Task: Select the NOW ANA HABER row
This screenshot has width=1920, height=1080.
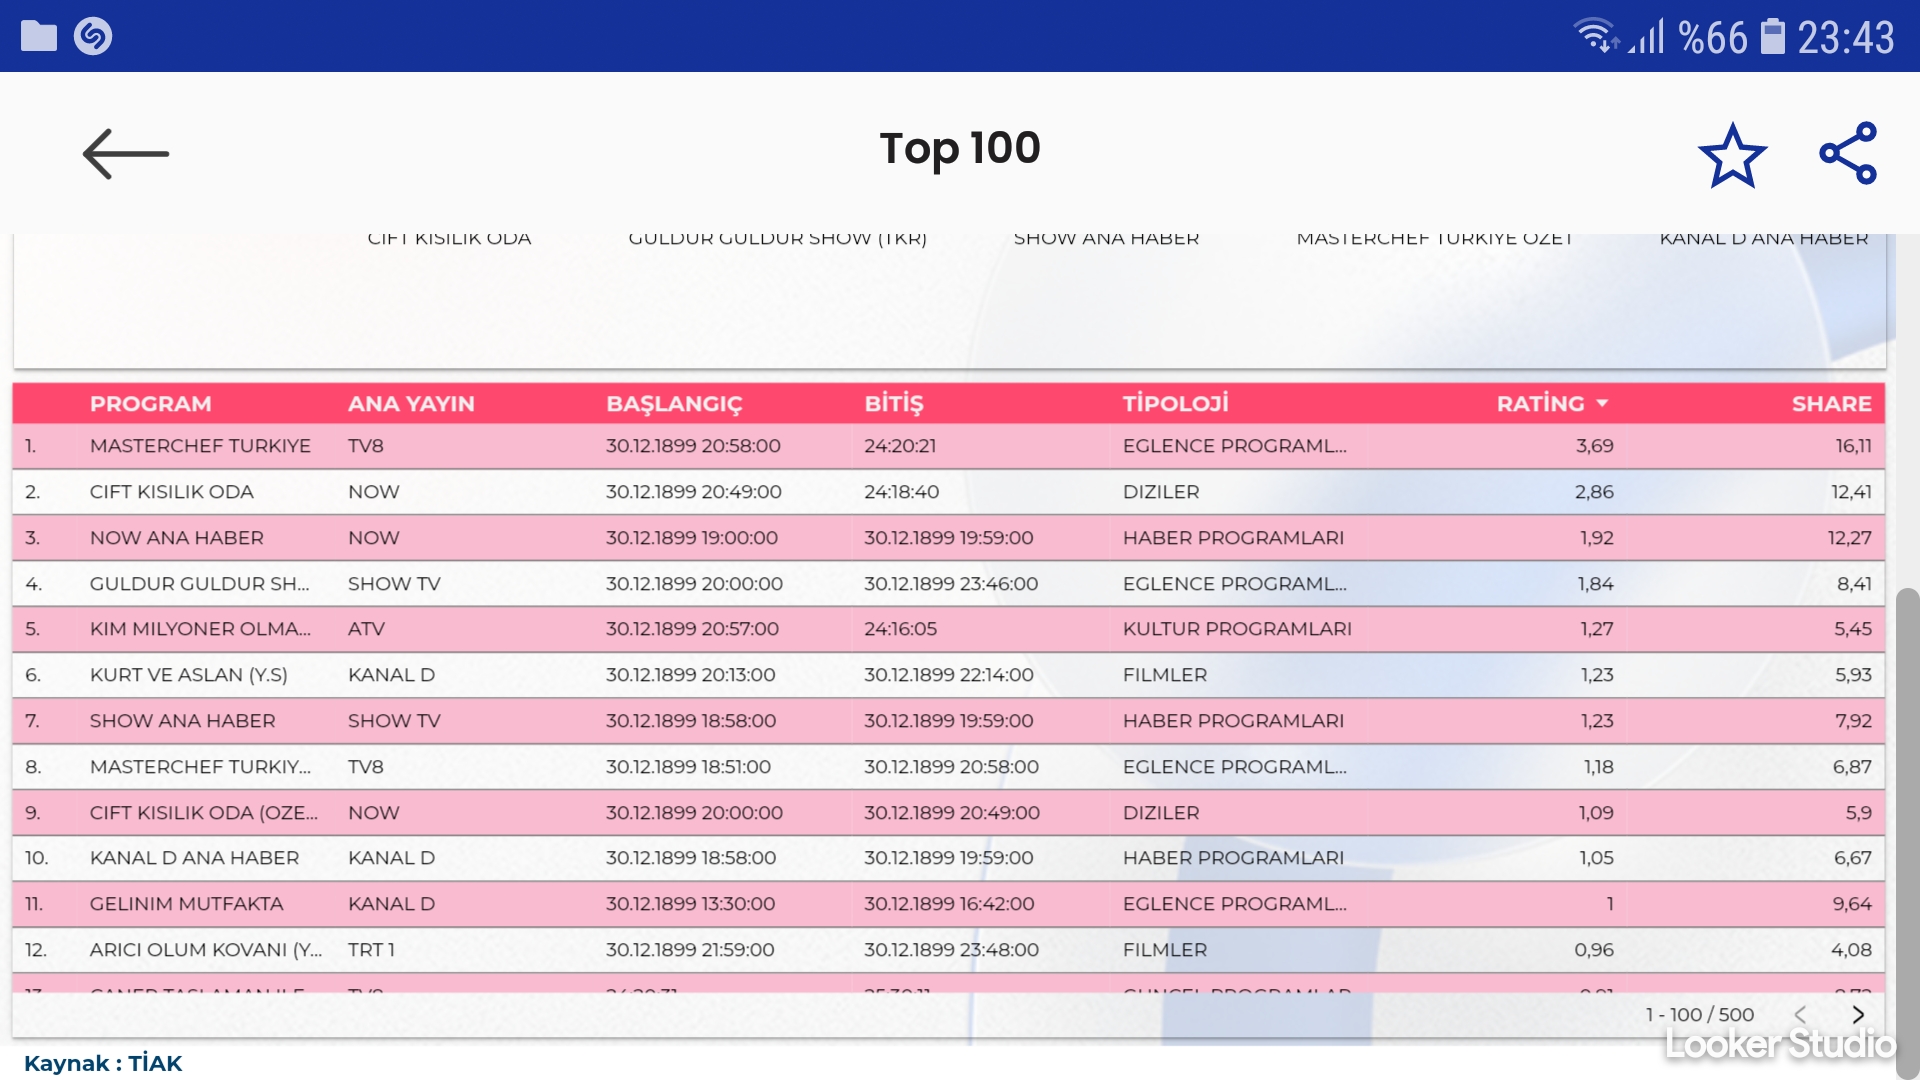Action: pos(177,538)
